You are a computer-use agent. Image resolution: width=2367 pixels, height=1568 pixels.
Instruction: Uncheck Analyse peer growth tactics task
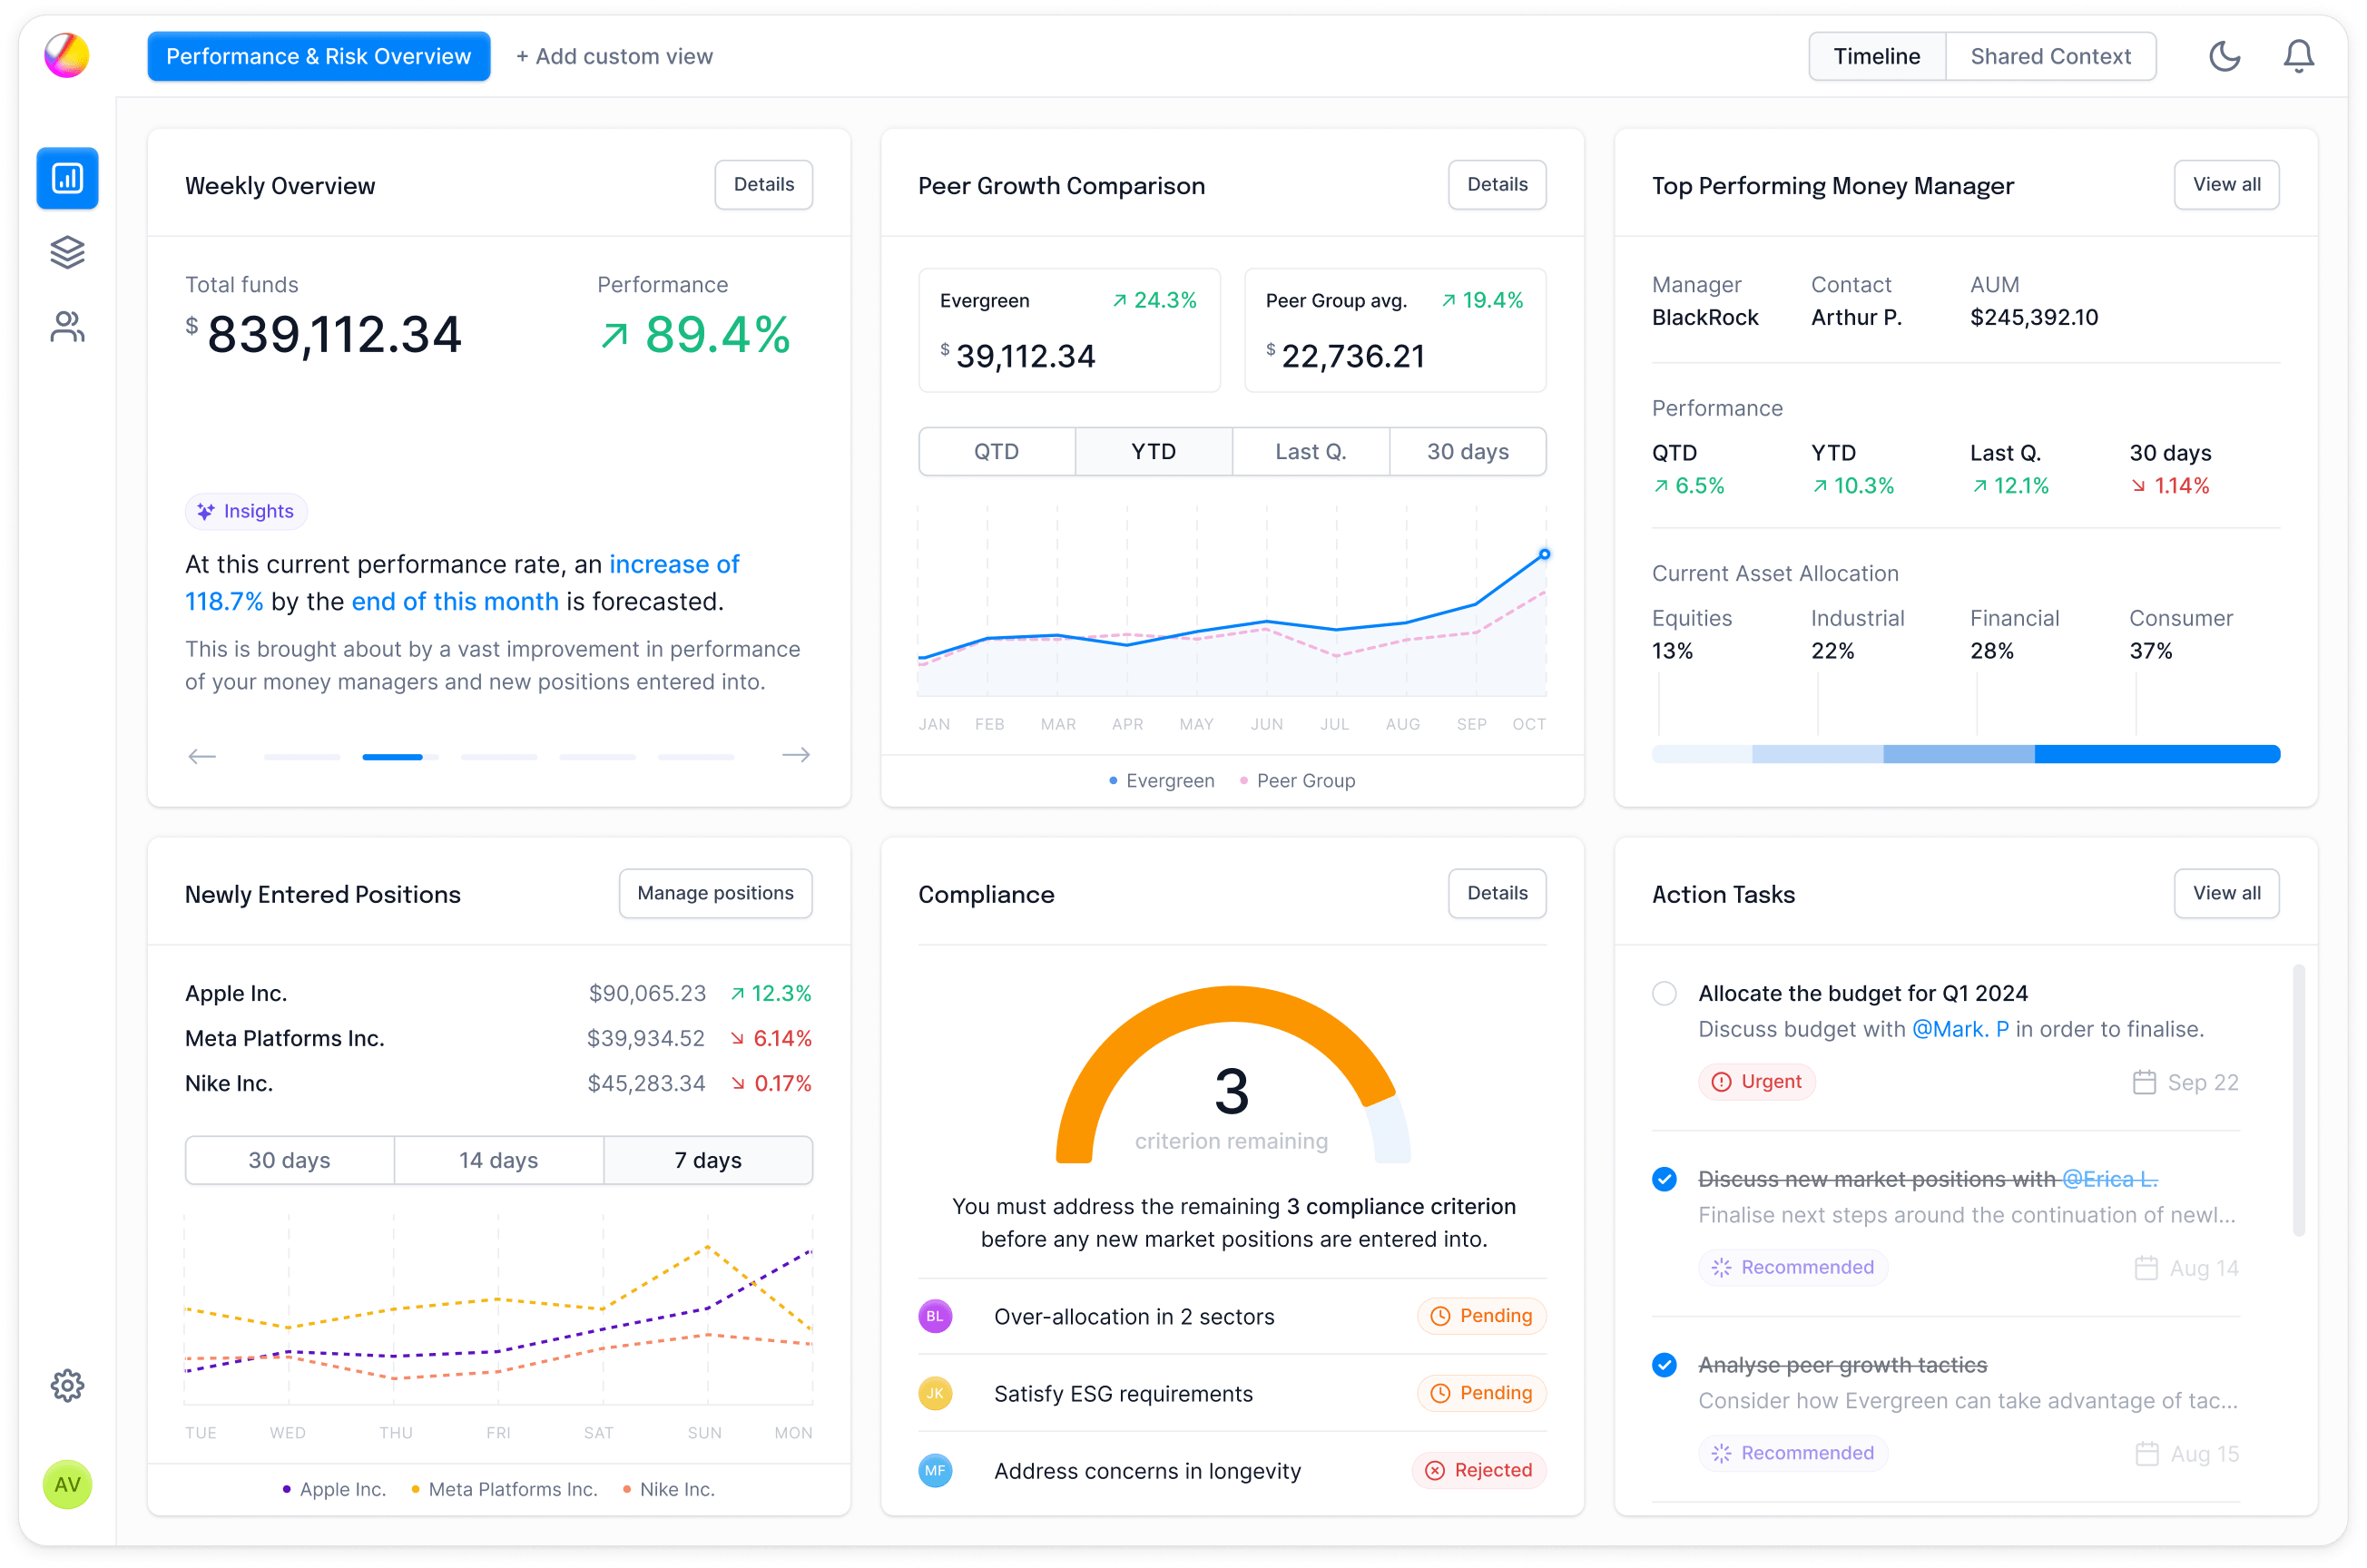pos(1664,1365)
